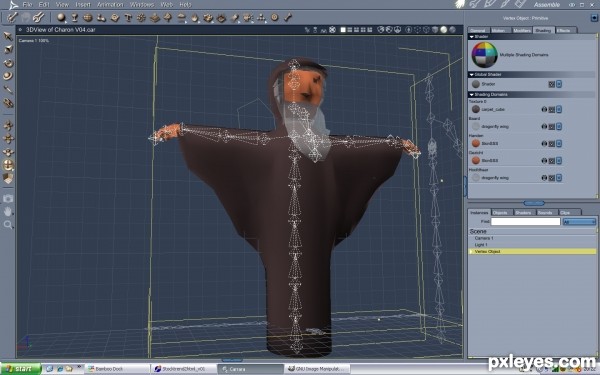Open the Insert menu
This screenshot has width=600, height=375.
[x=83, y=5]
